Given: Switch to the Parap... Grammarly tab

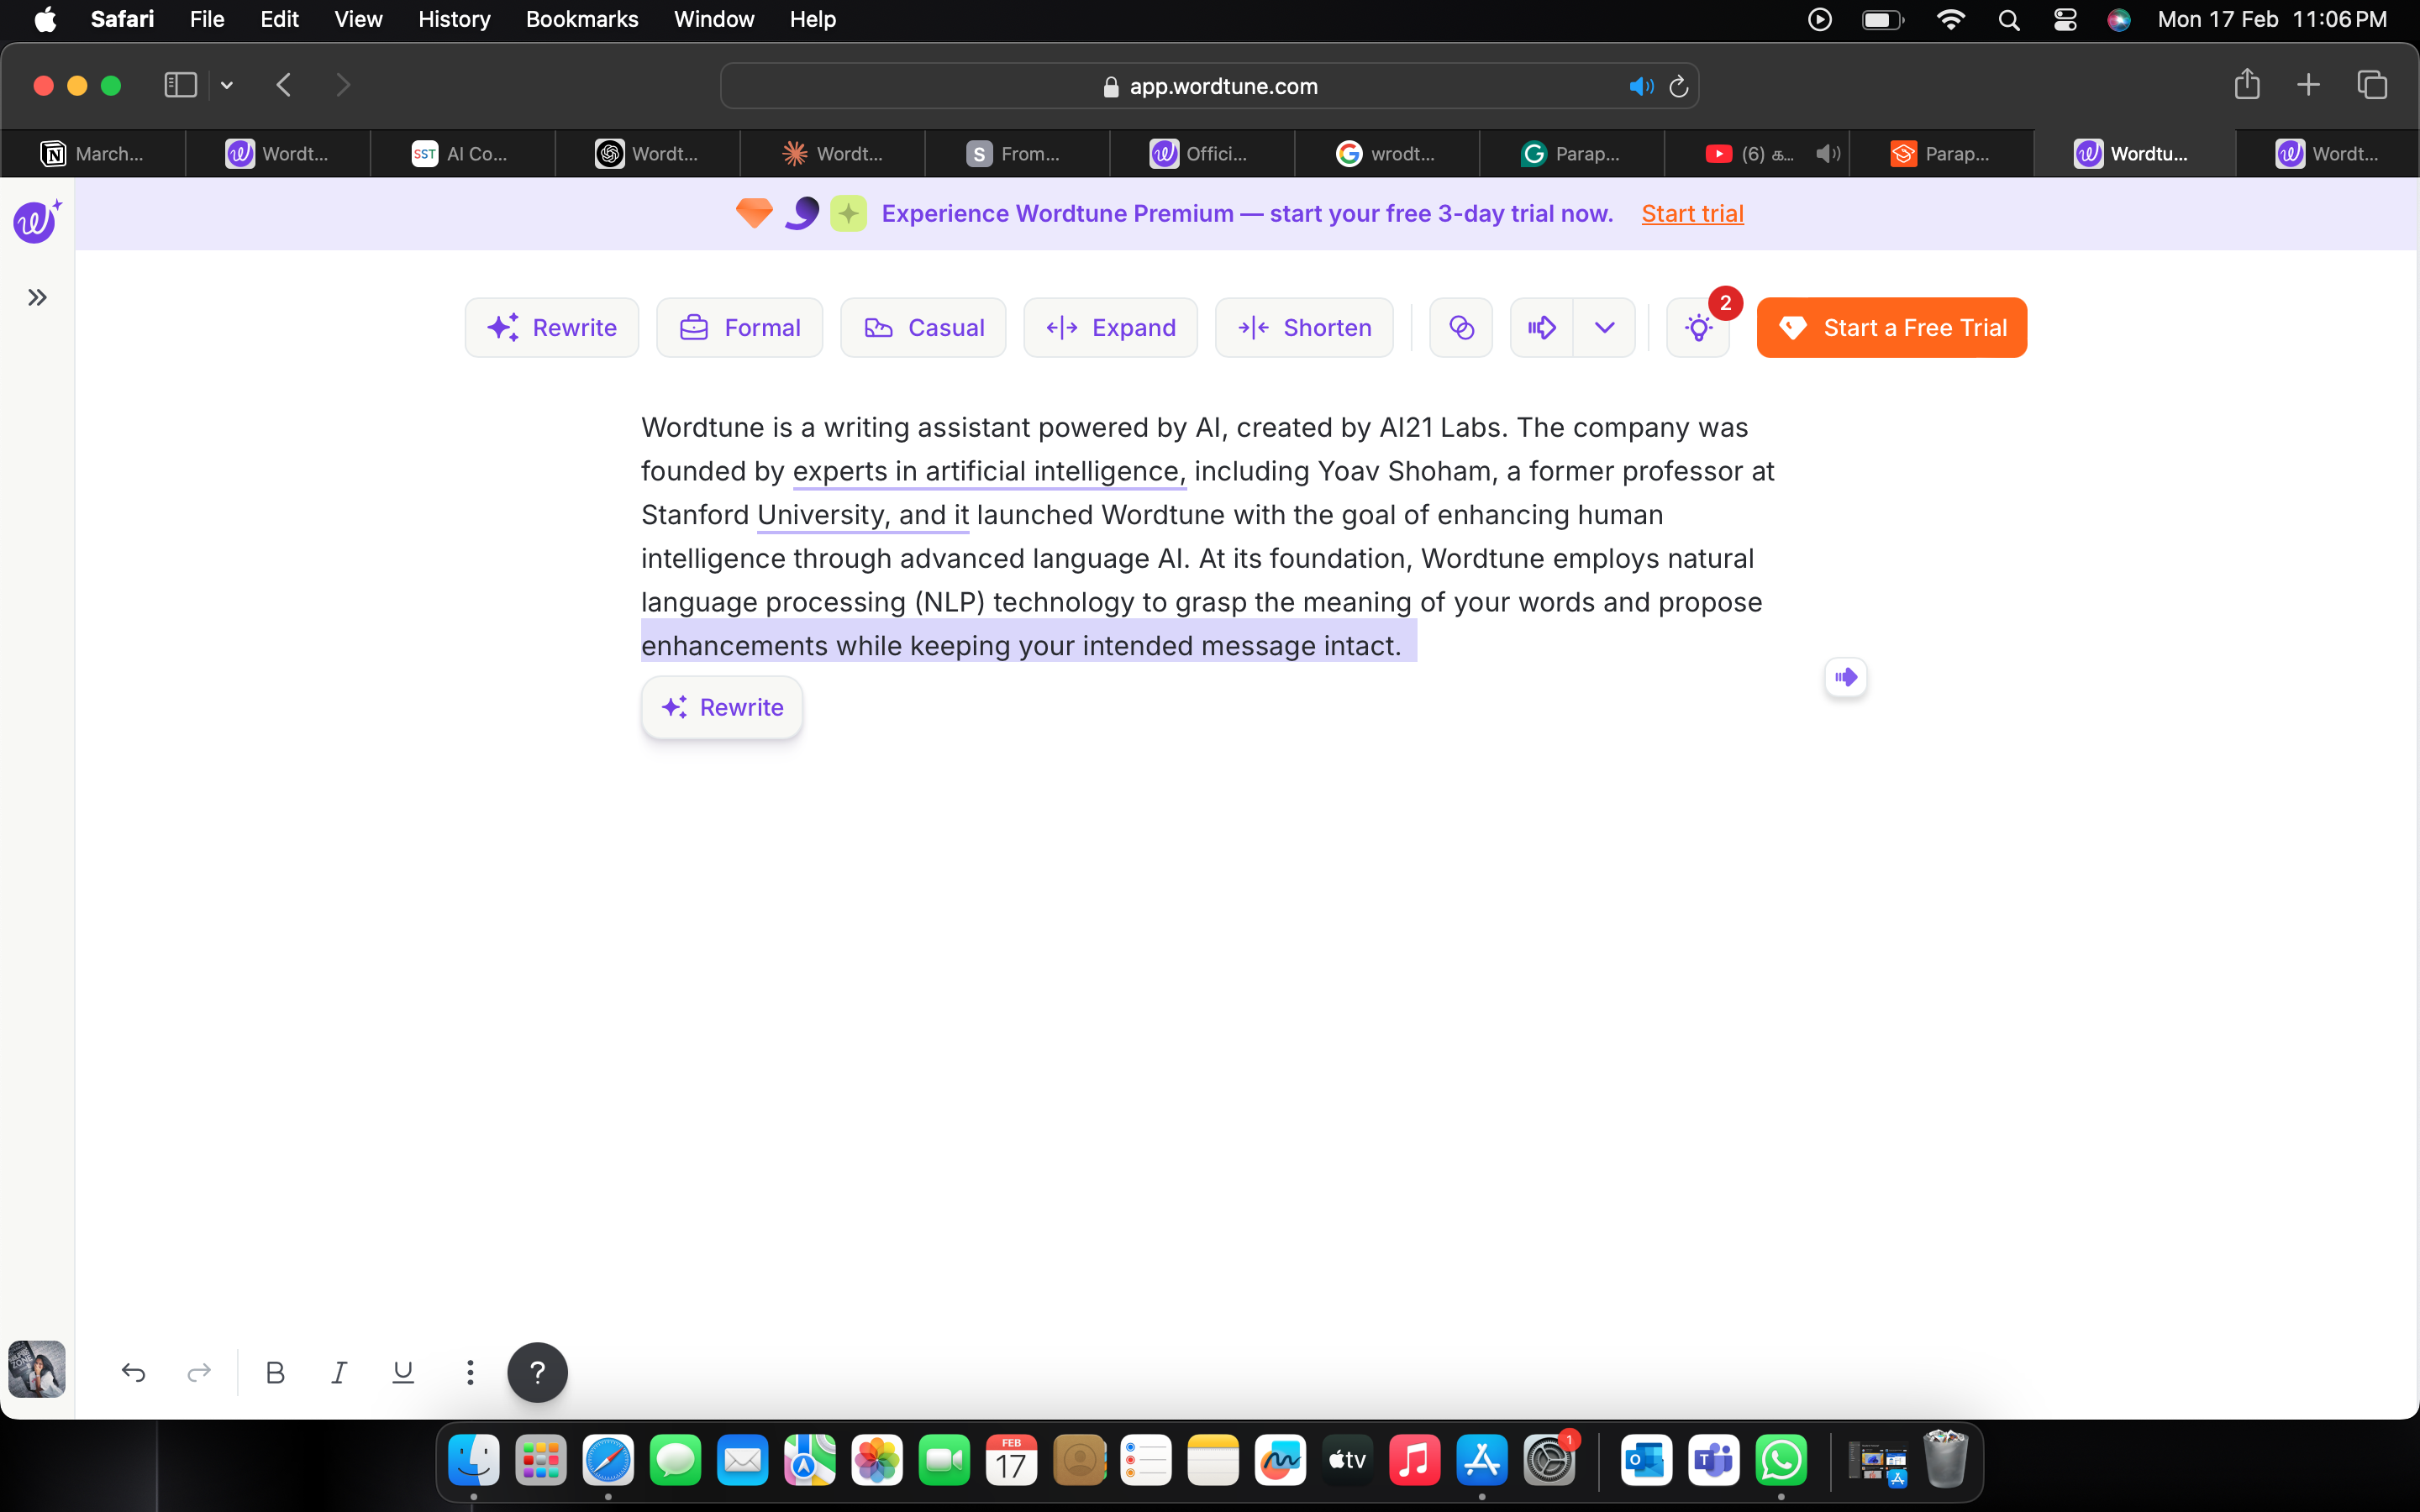Looking at the screenshot, I should pyautogui.click(x=1572, y=153).
